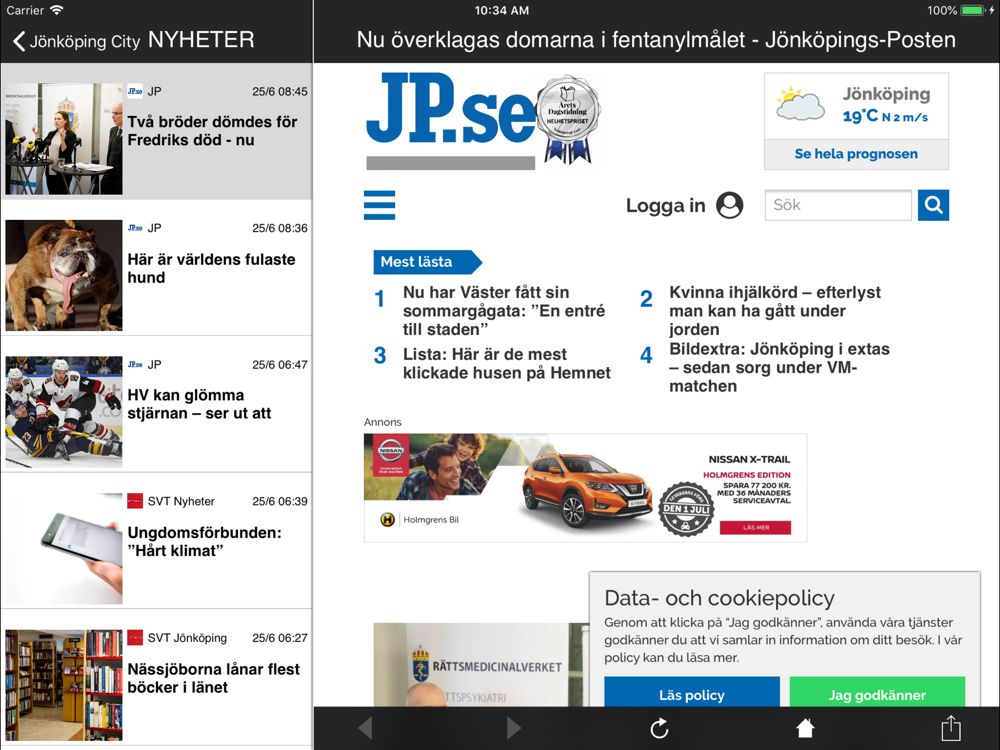Tap the hockey players thumbnail
Image resolution: width=1000 pixels, height=750 pixels.
point(64,411)
